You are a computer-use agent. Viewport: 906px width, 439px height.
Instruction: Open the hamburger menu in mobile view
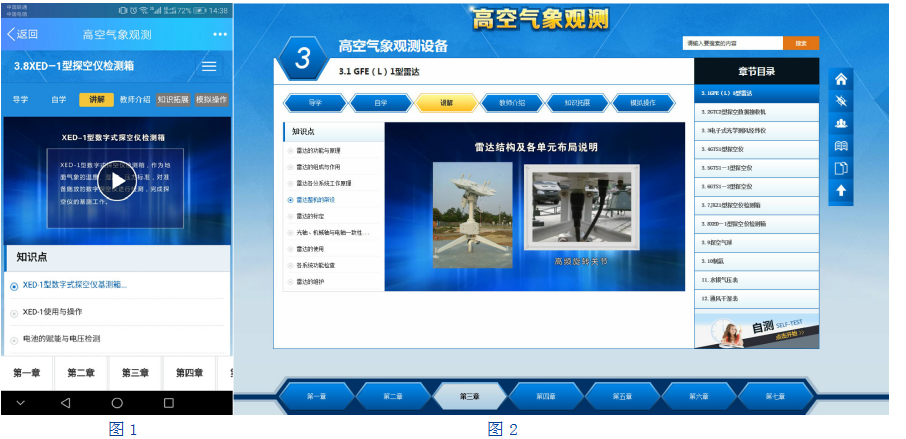coord(209,66)
